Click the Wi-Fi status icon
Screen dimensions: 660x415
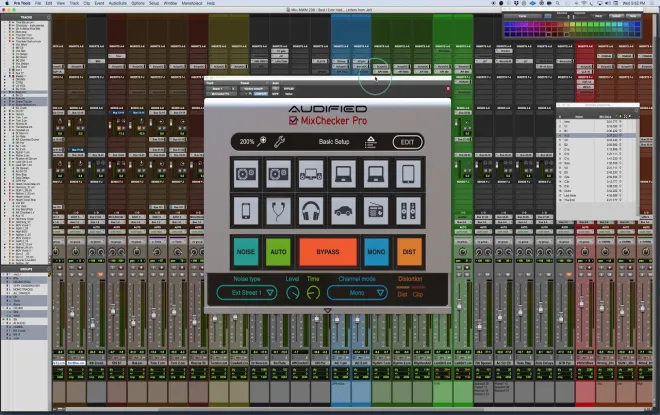[584, 3]
